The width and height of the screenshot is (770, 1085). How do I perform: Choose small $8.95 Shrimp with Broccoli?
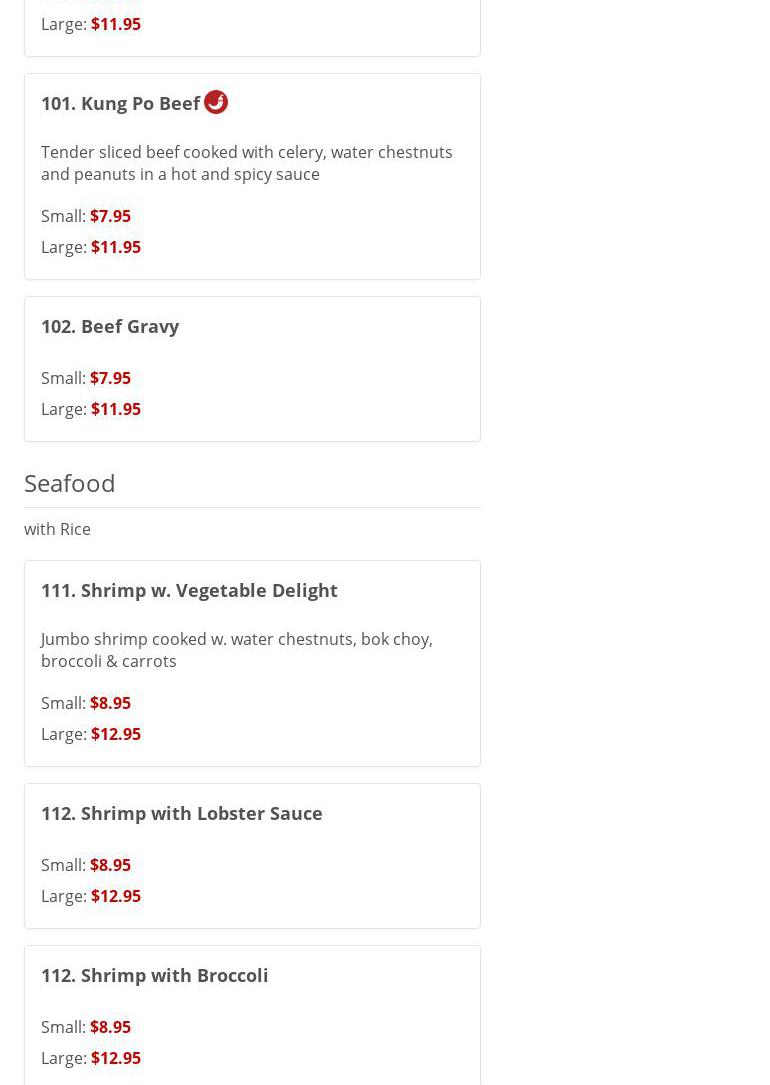point(110,1027)
